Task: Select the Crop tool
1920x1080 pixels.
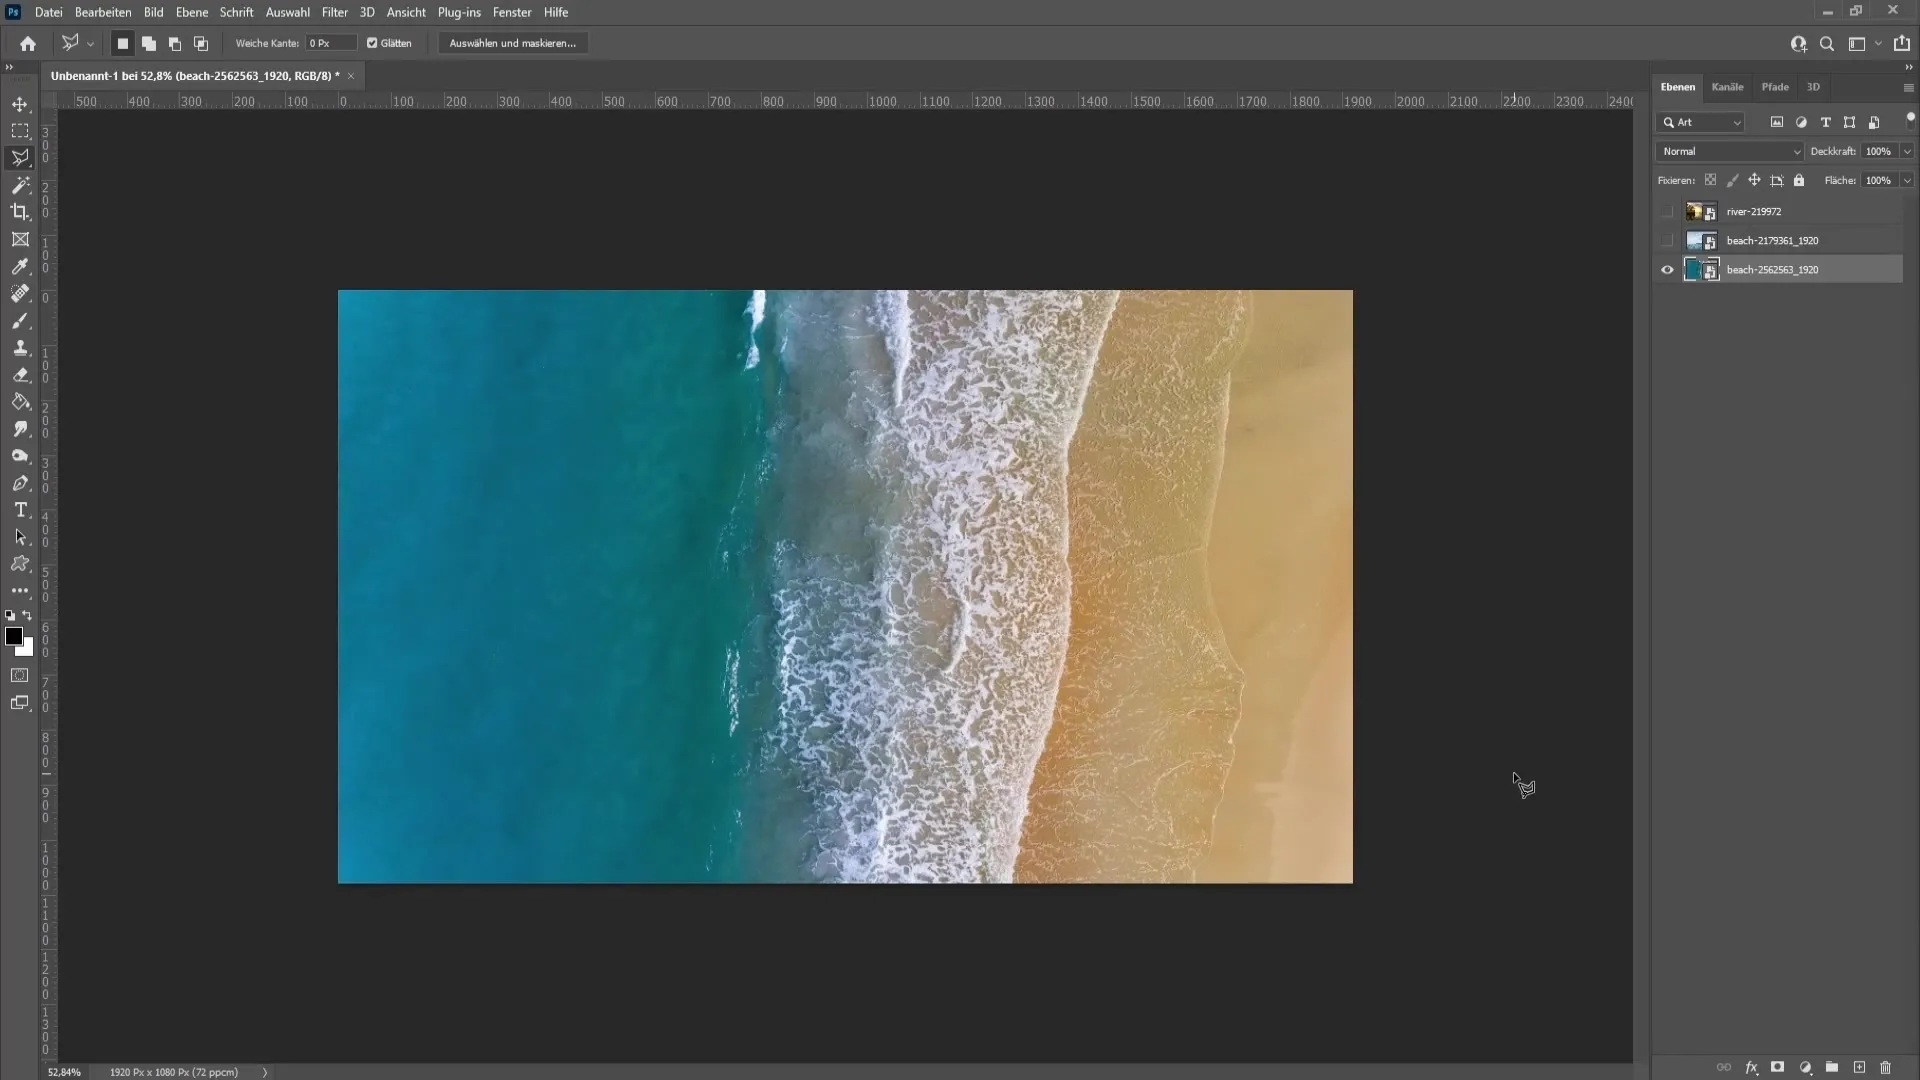Action: point(20,212)
